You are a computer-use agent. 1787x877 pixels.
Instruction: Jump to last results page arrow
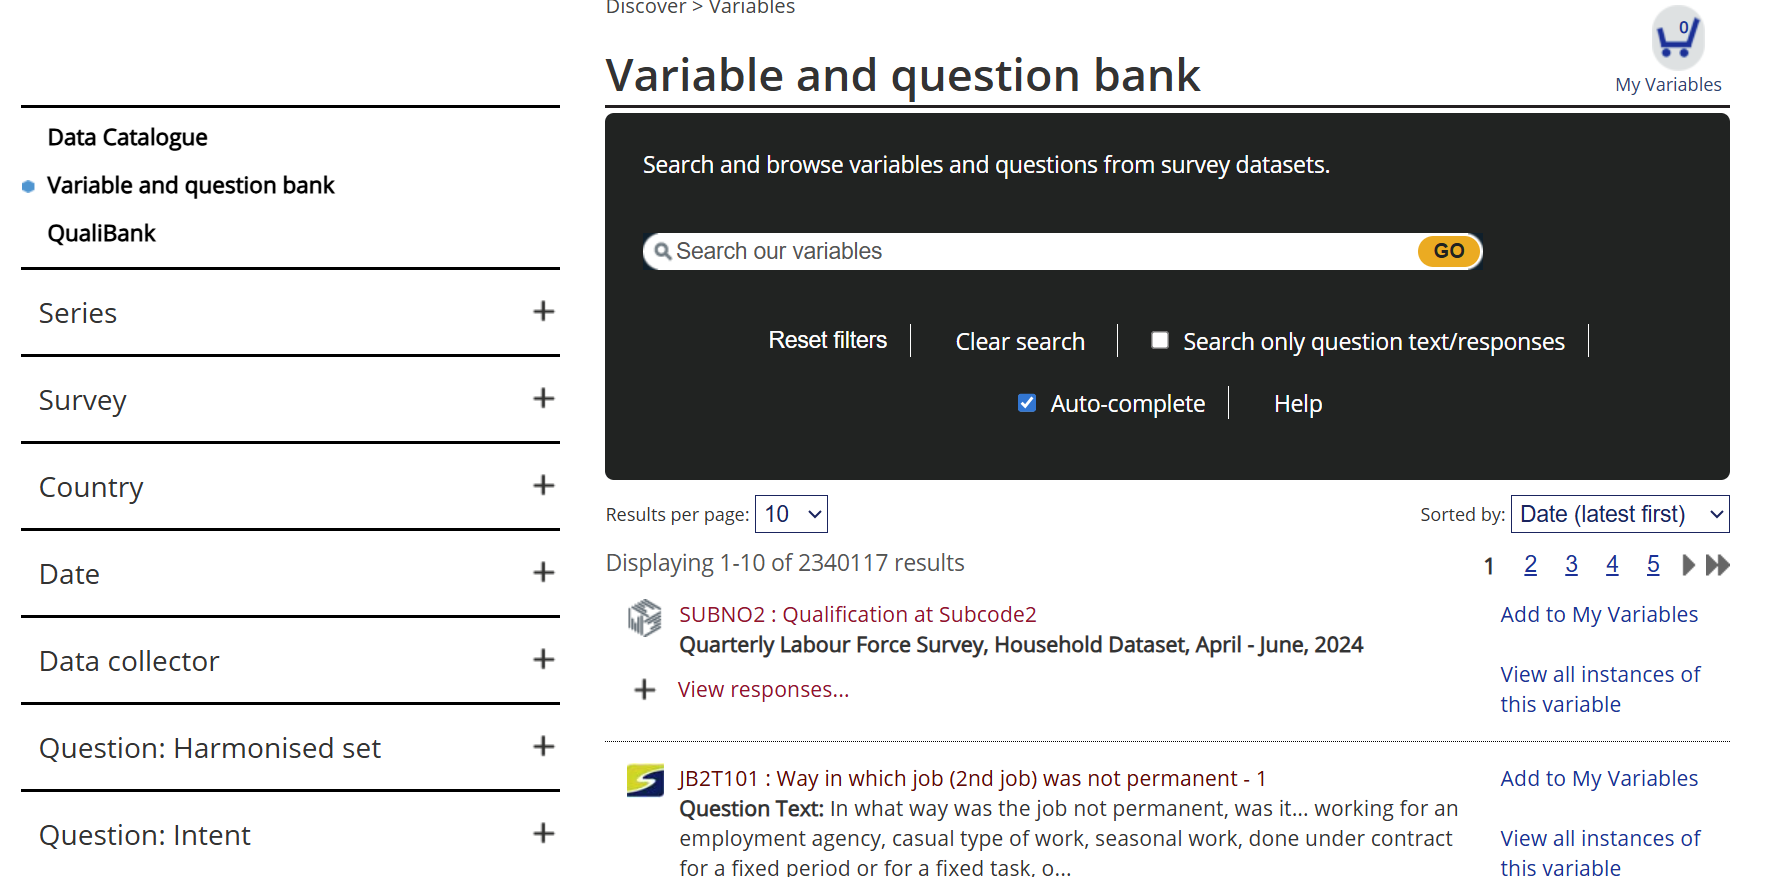point(1718,565)
